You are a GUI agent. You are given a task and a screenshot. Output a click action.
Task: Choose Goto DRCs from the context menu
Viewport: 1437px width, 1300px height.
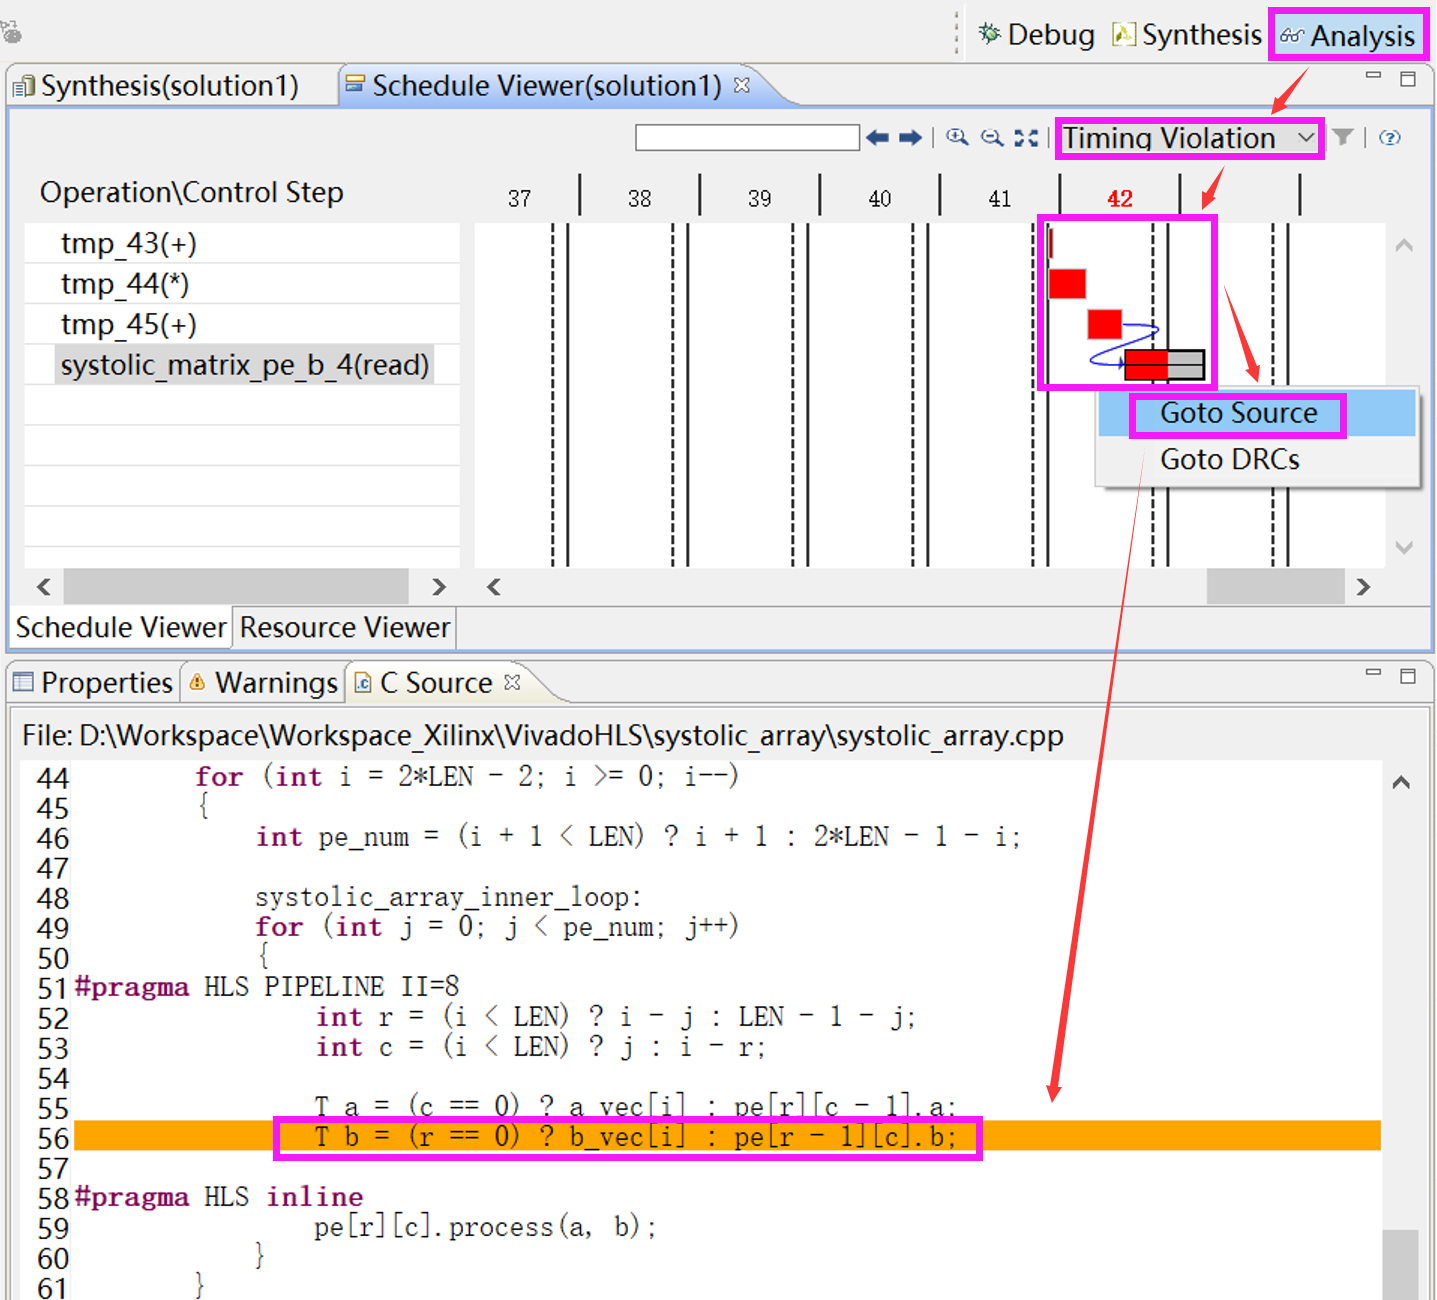(1229, 460)
